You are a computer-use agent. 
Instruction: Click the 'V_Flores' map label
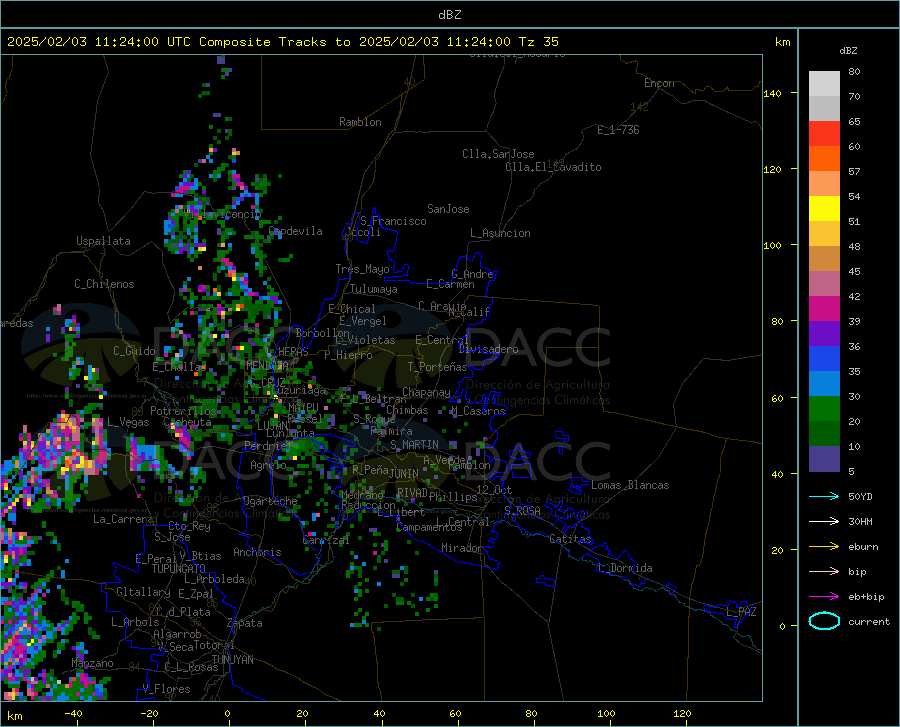[x=166, y=689]
